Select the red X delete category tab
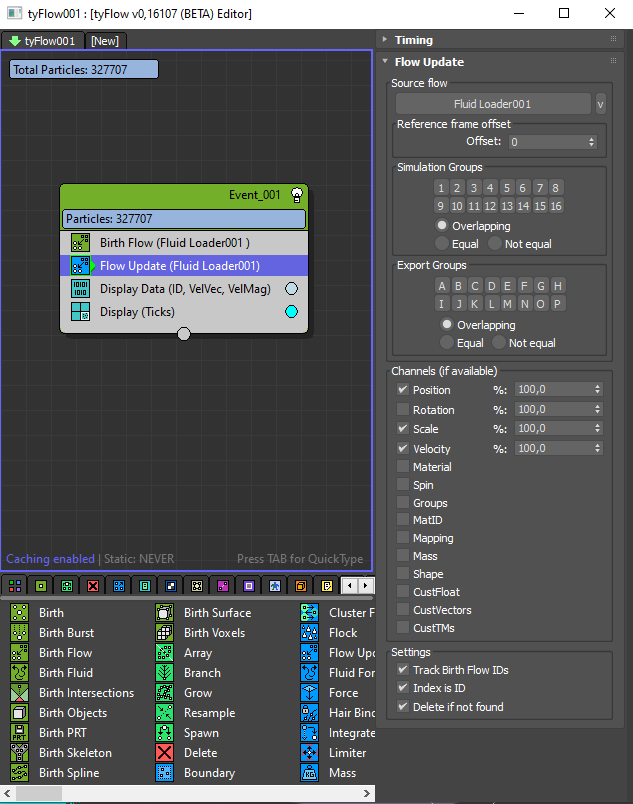The height and width of the screenshot is (804, 633). point(93,586)
